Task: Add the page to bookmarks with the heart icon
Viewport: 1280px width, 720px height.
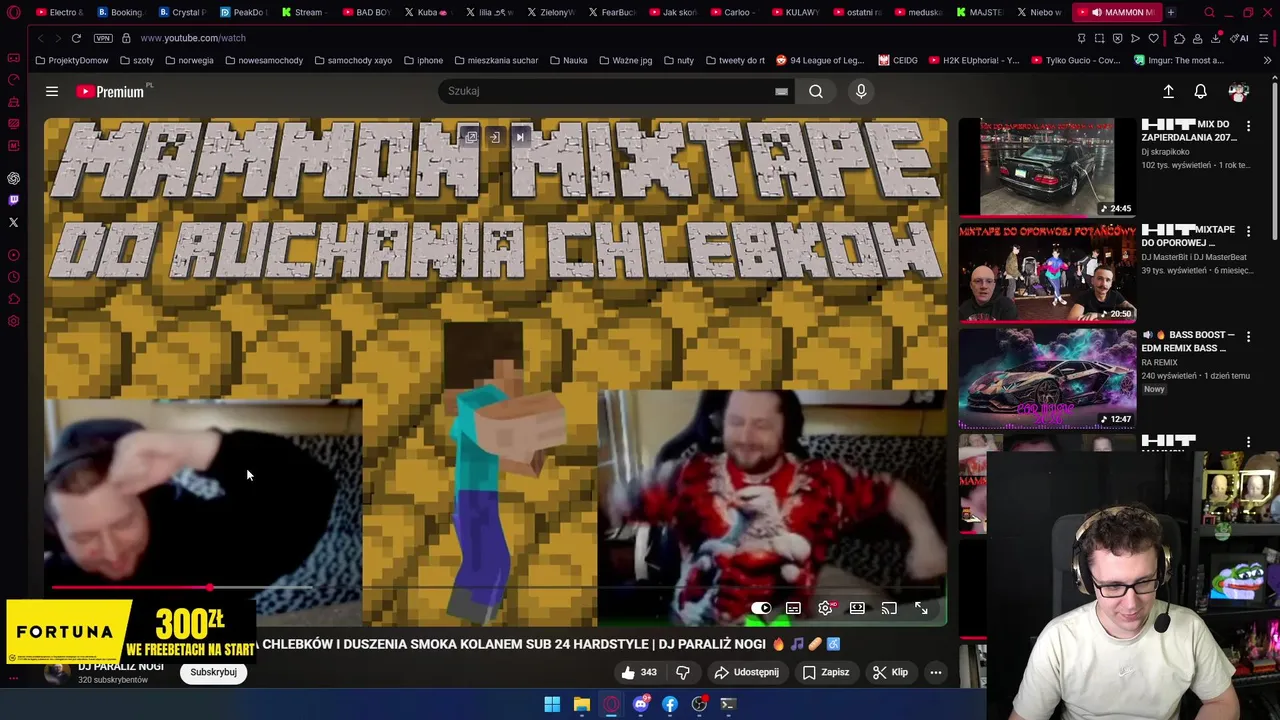Action: click(1153, 38)
